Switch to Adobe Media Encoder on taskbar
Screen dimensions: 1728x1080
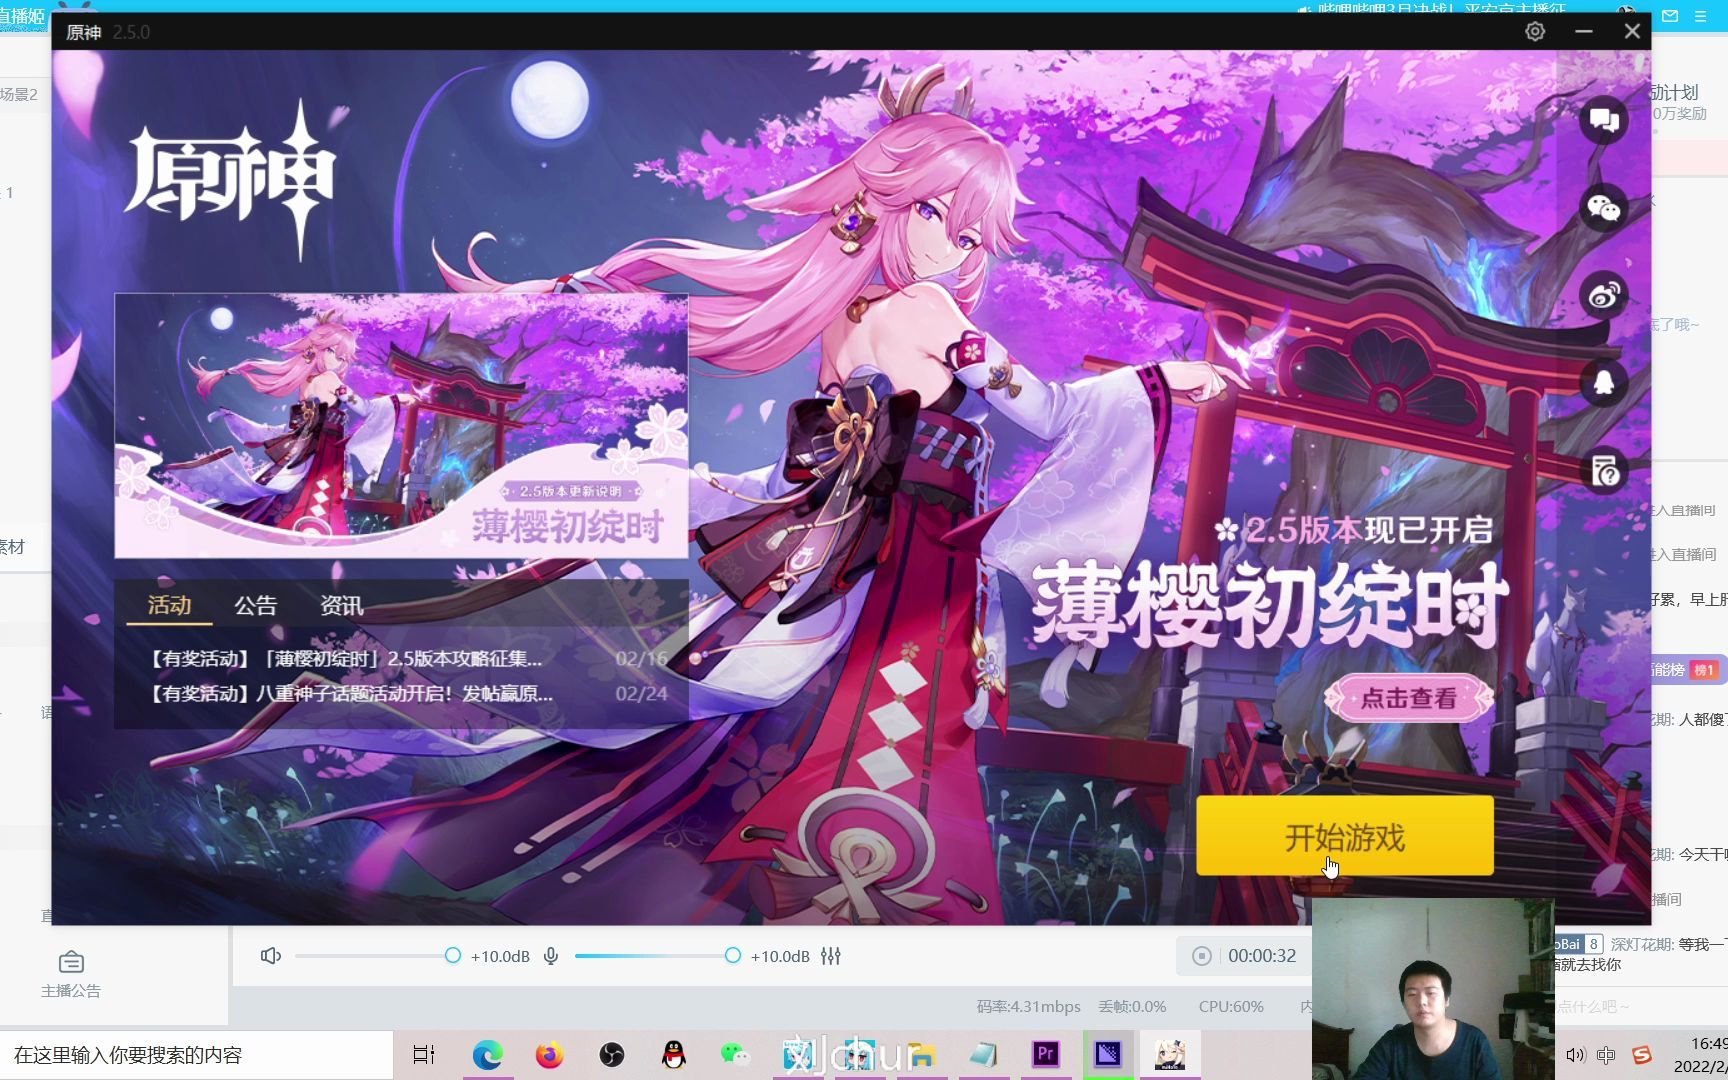1108,1055
